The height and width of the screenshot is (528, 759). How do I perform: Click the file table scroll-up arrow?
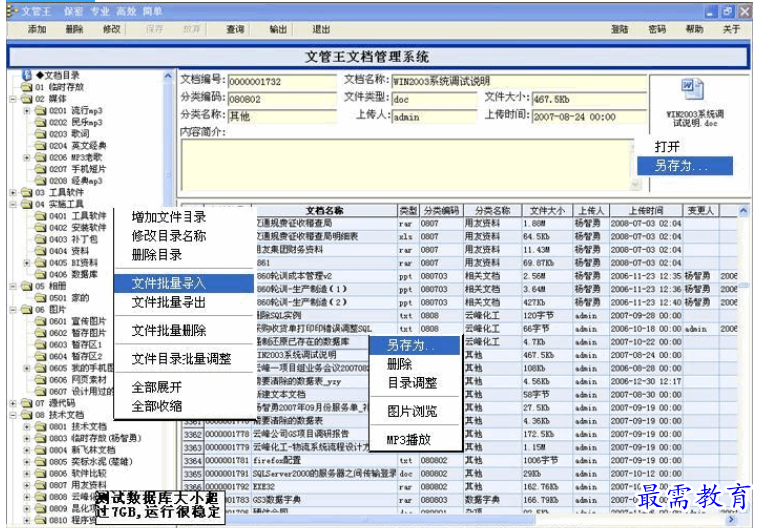point(743,211)
